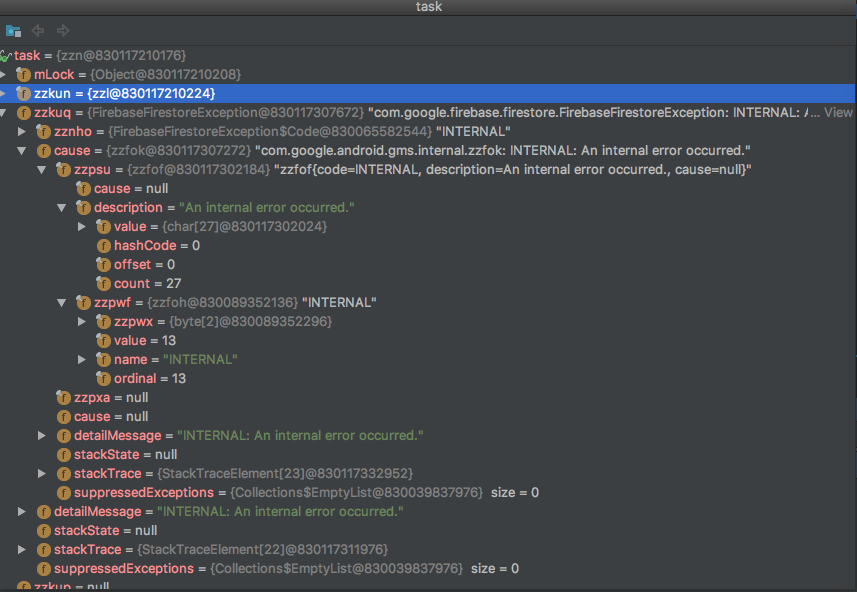857x592 pixels.
Task: Select the mLock Object row
Action: (428, 74)
